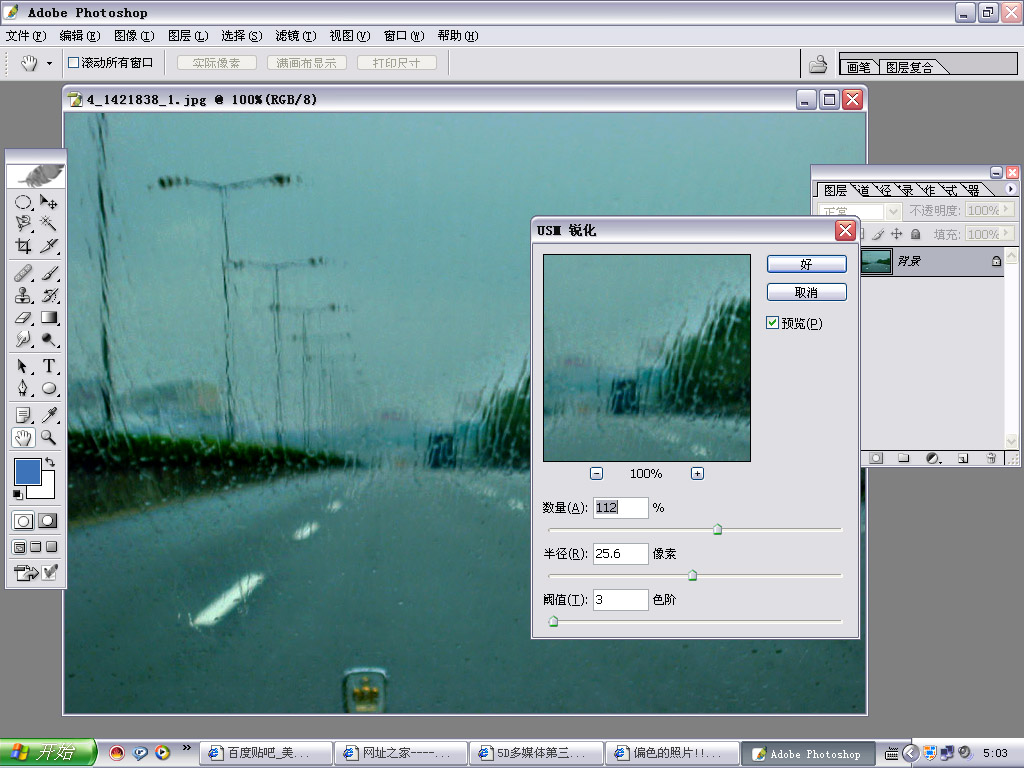The width and height of the screenshot is (1024, 768).
Task: Select the Notes tool
Action: tap(23, 415)
